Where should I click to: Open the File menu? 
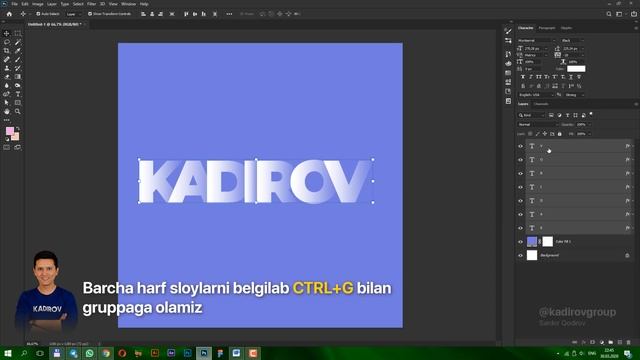pos(14,4)
